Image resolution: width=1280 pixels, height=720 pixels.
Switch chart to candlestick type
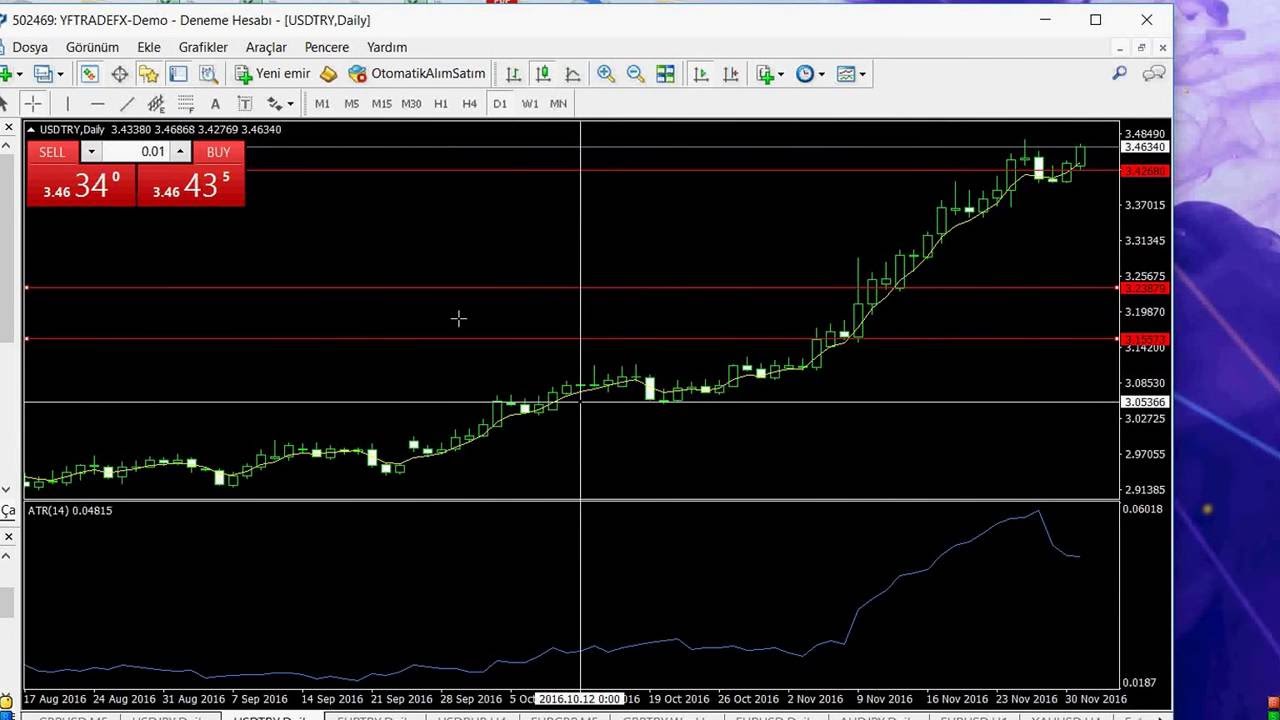tap(543, 74)
